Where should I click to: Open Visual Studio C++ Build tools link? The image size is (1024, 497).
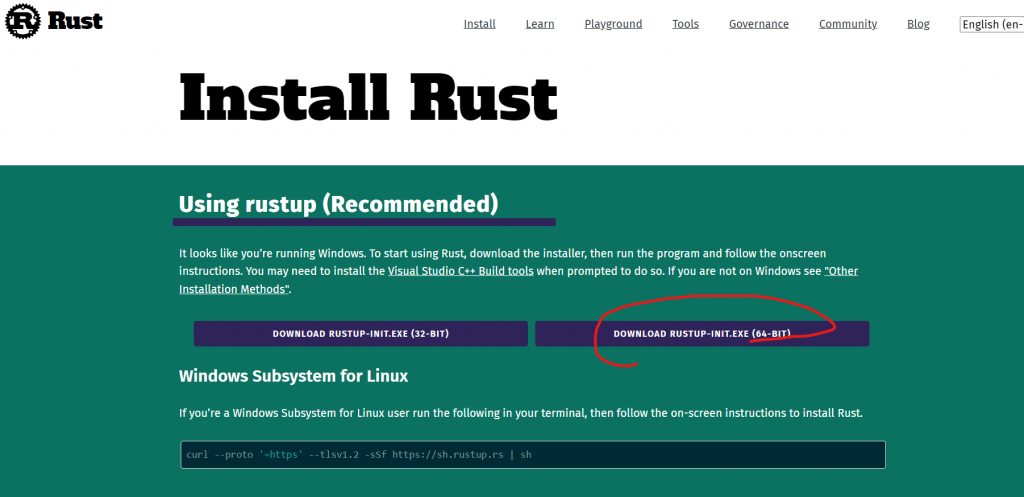pos(460,271)
